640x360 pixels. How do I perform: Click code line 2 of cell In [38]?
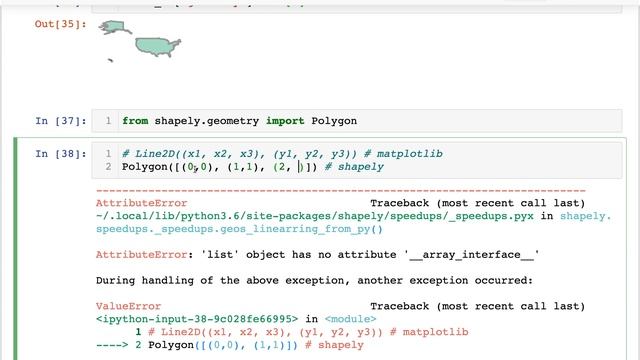(x=253, y=167)
